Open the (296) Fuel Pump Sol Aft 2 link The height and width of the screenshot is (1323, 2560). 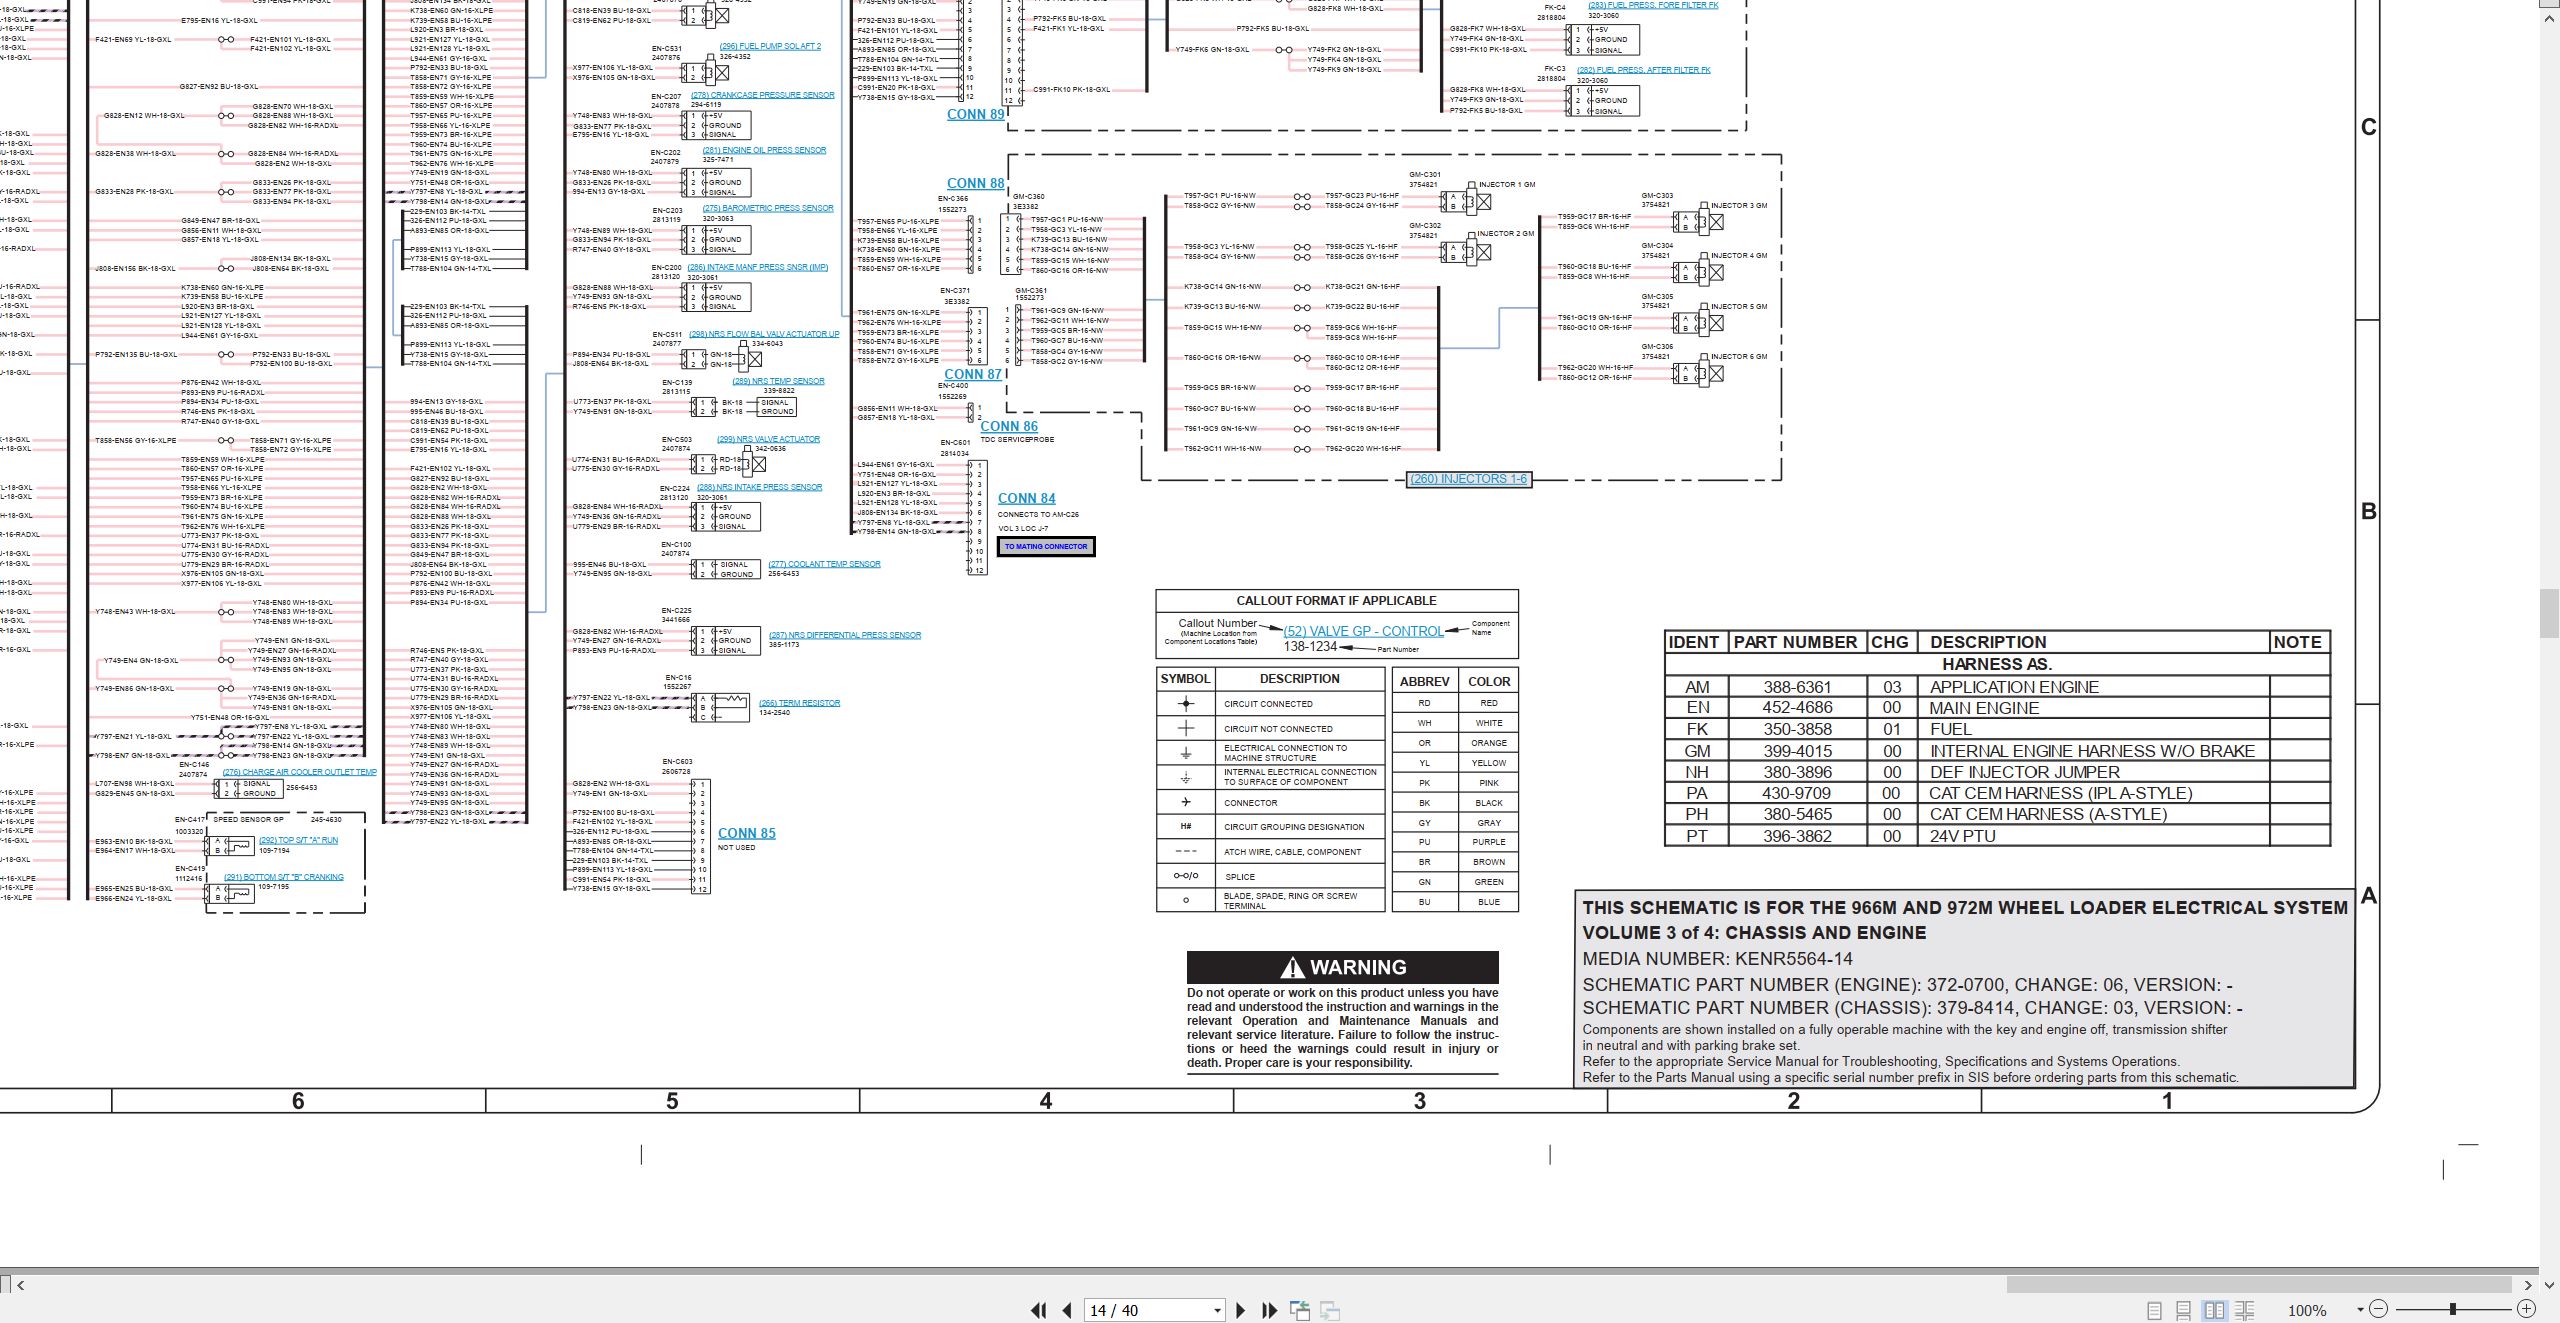pos(770,46)
